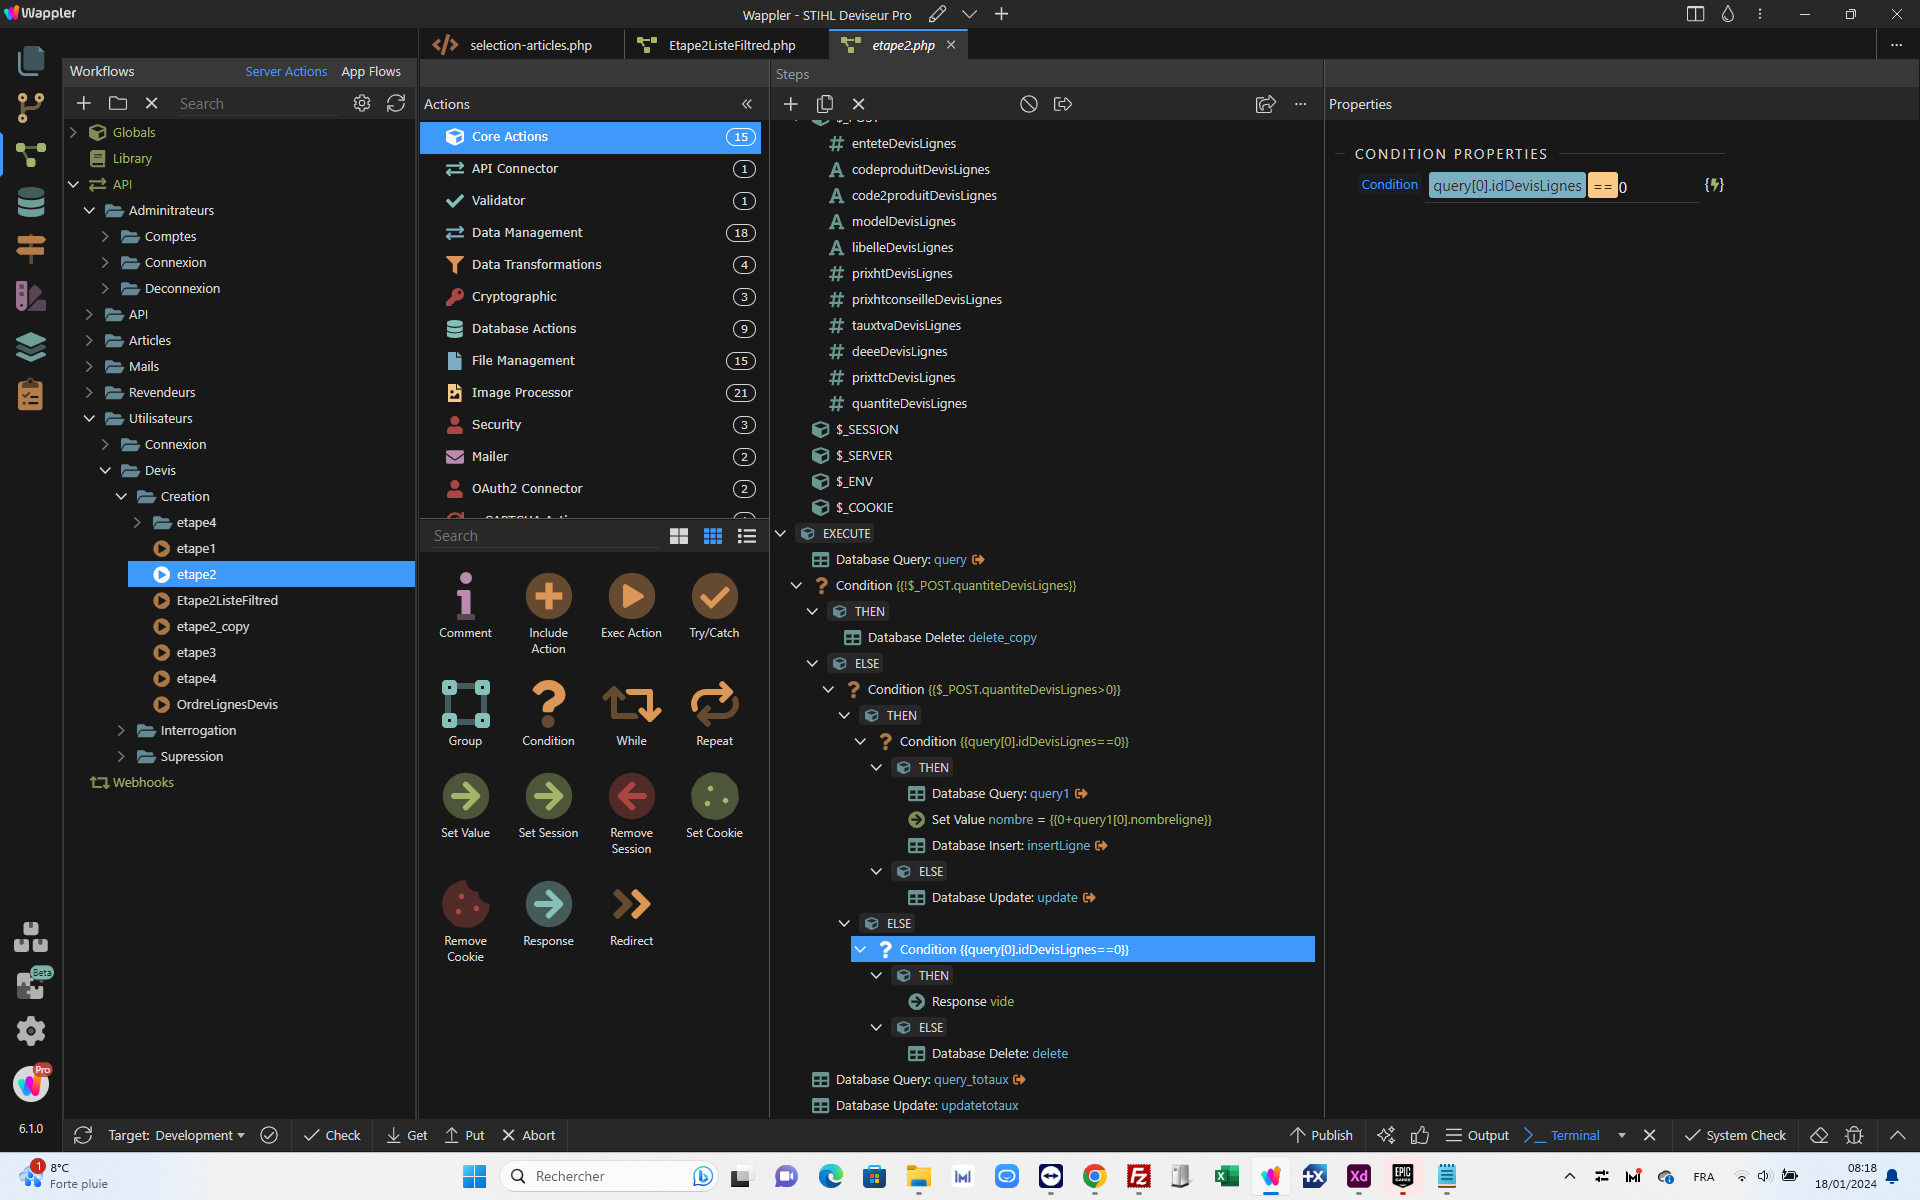Image resolution: width=1920 pixels, height=1200 pixels.
Task: Refresh the workflows list
Action: pos(396,103)
